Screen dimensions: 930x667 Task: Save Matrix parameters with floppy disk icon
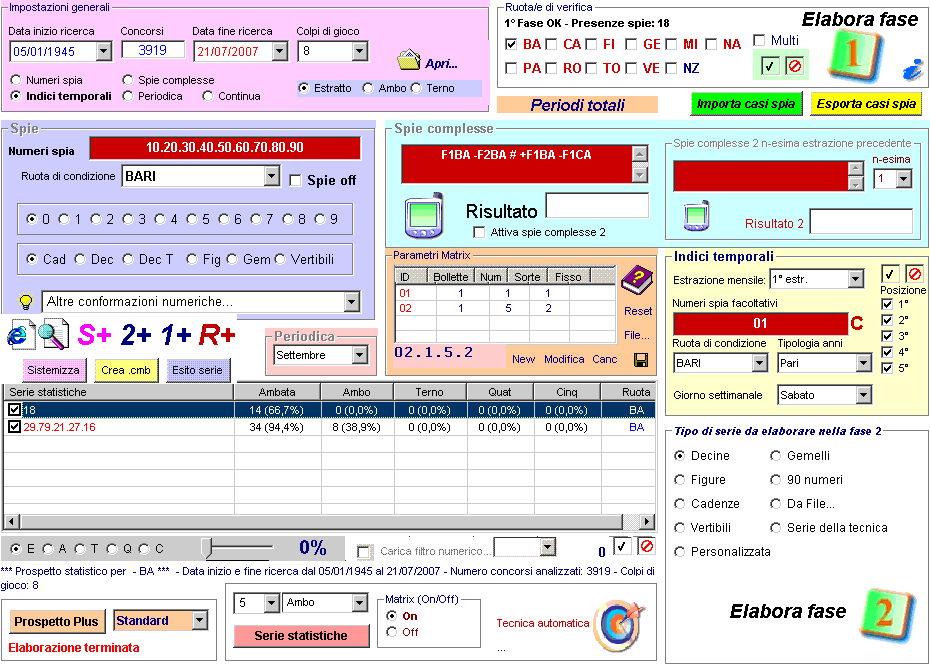(641, 359)
